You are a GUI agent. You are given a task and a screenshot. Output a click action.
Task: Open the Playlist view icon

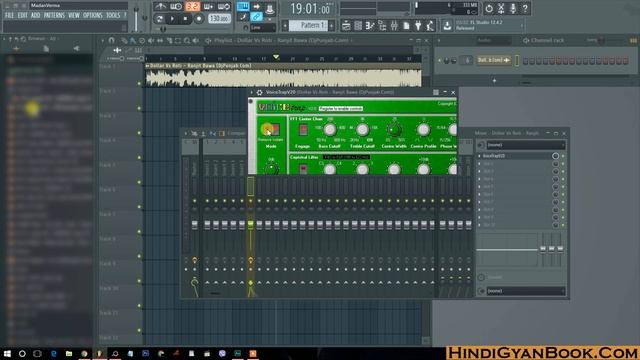tap(346, 26)
